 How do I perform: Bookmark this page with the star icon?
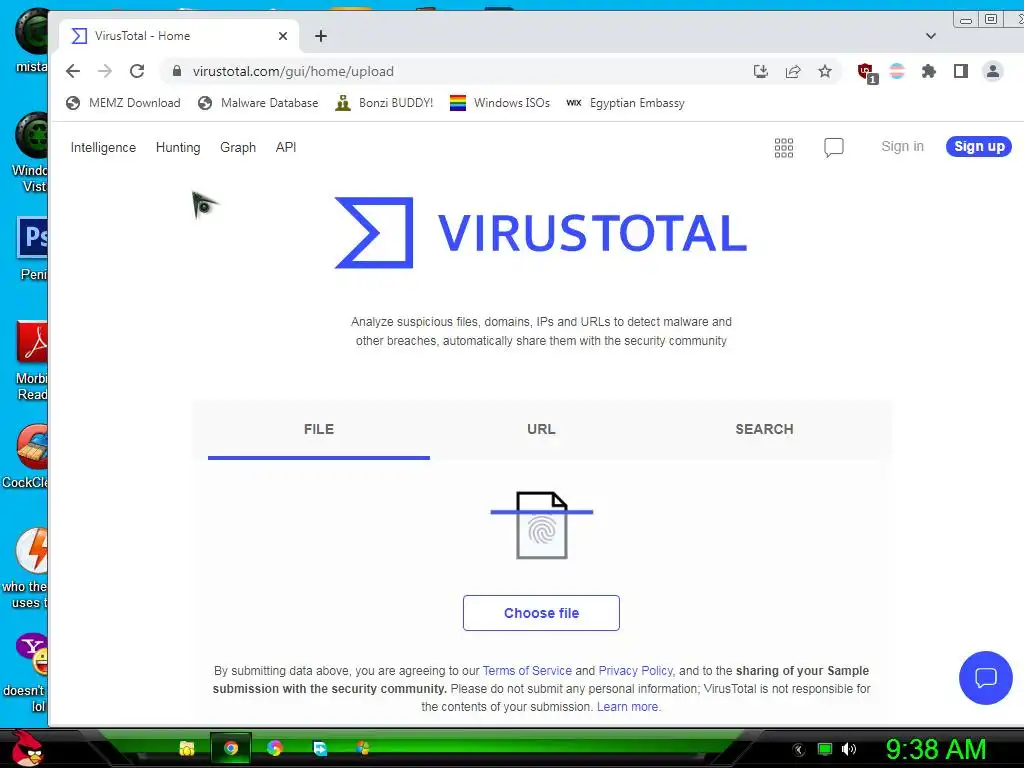point(825,71)
